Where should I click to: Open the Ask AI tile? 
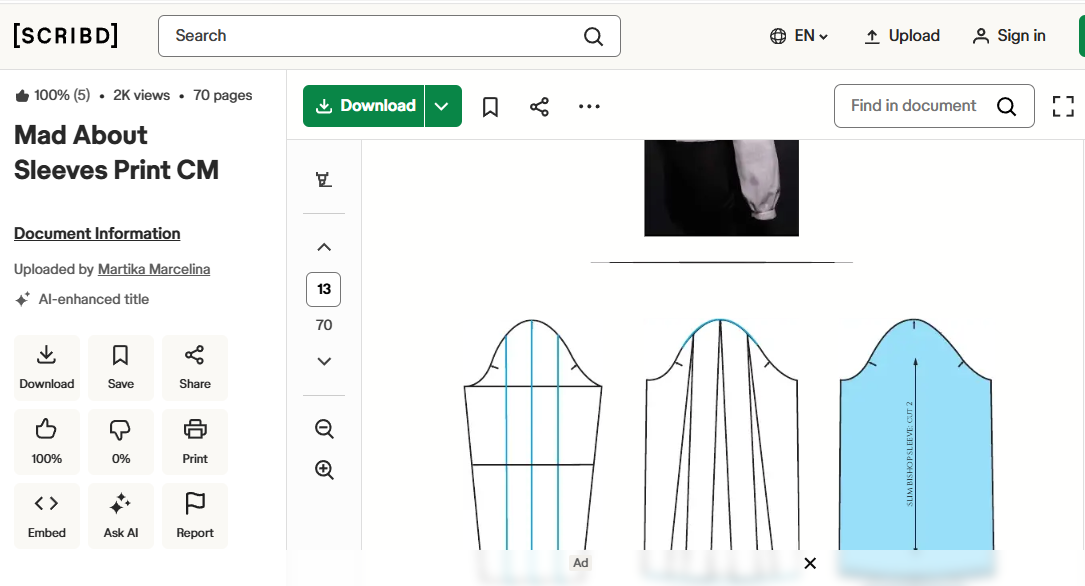click(120, 515)
